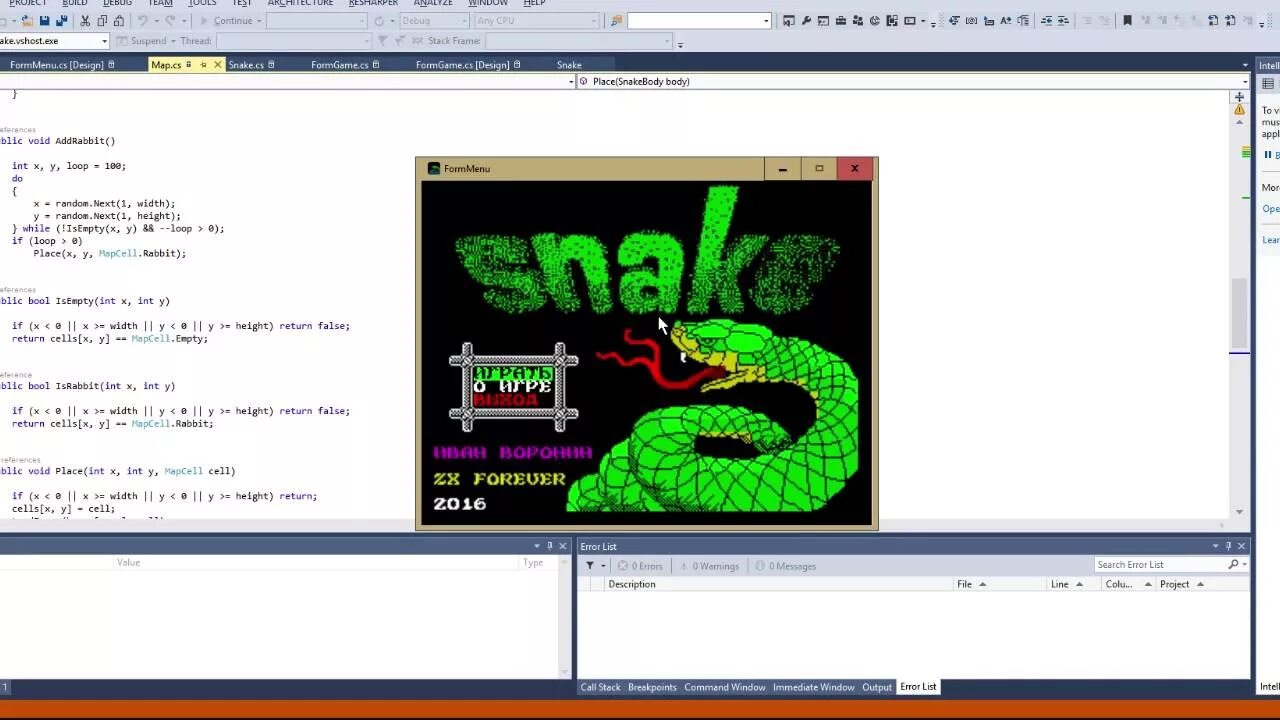Click О ИГРЕ menu item in the Snake game

tap(513, 386)
